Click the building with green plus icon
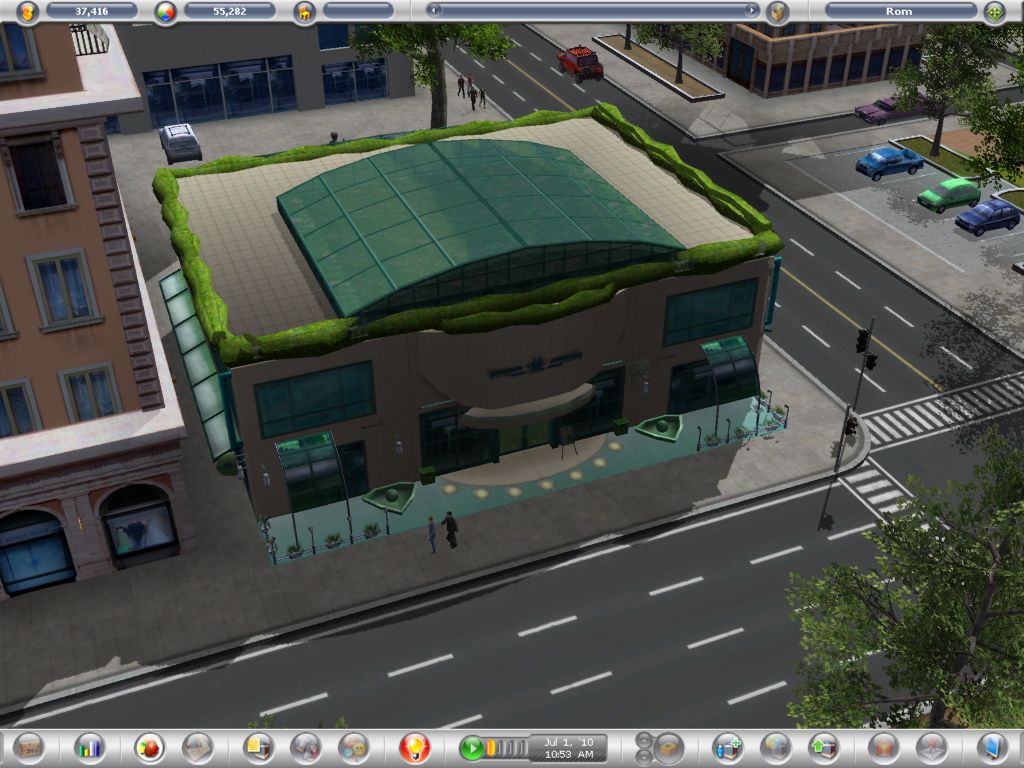This screenshot has height=768, width=1024. 727,747
